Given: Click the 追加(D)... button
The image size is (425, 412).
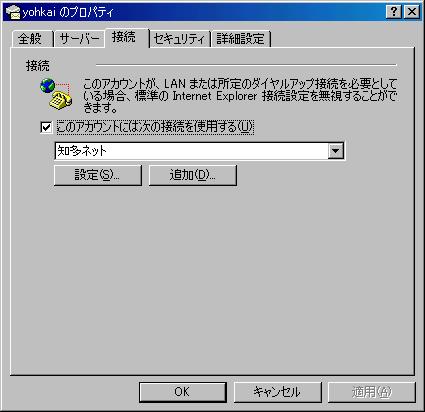Looking at the screenshot, I should point(192,175).
